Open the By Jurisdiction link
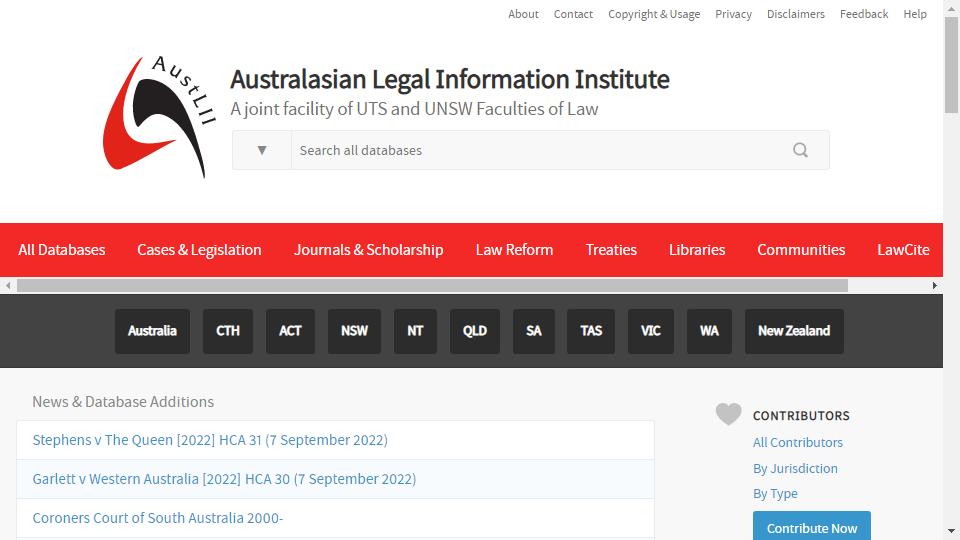The width and height of the screenshot is (960, 540). (x=795, y=468)
